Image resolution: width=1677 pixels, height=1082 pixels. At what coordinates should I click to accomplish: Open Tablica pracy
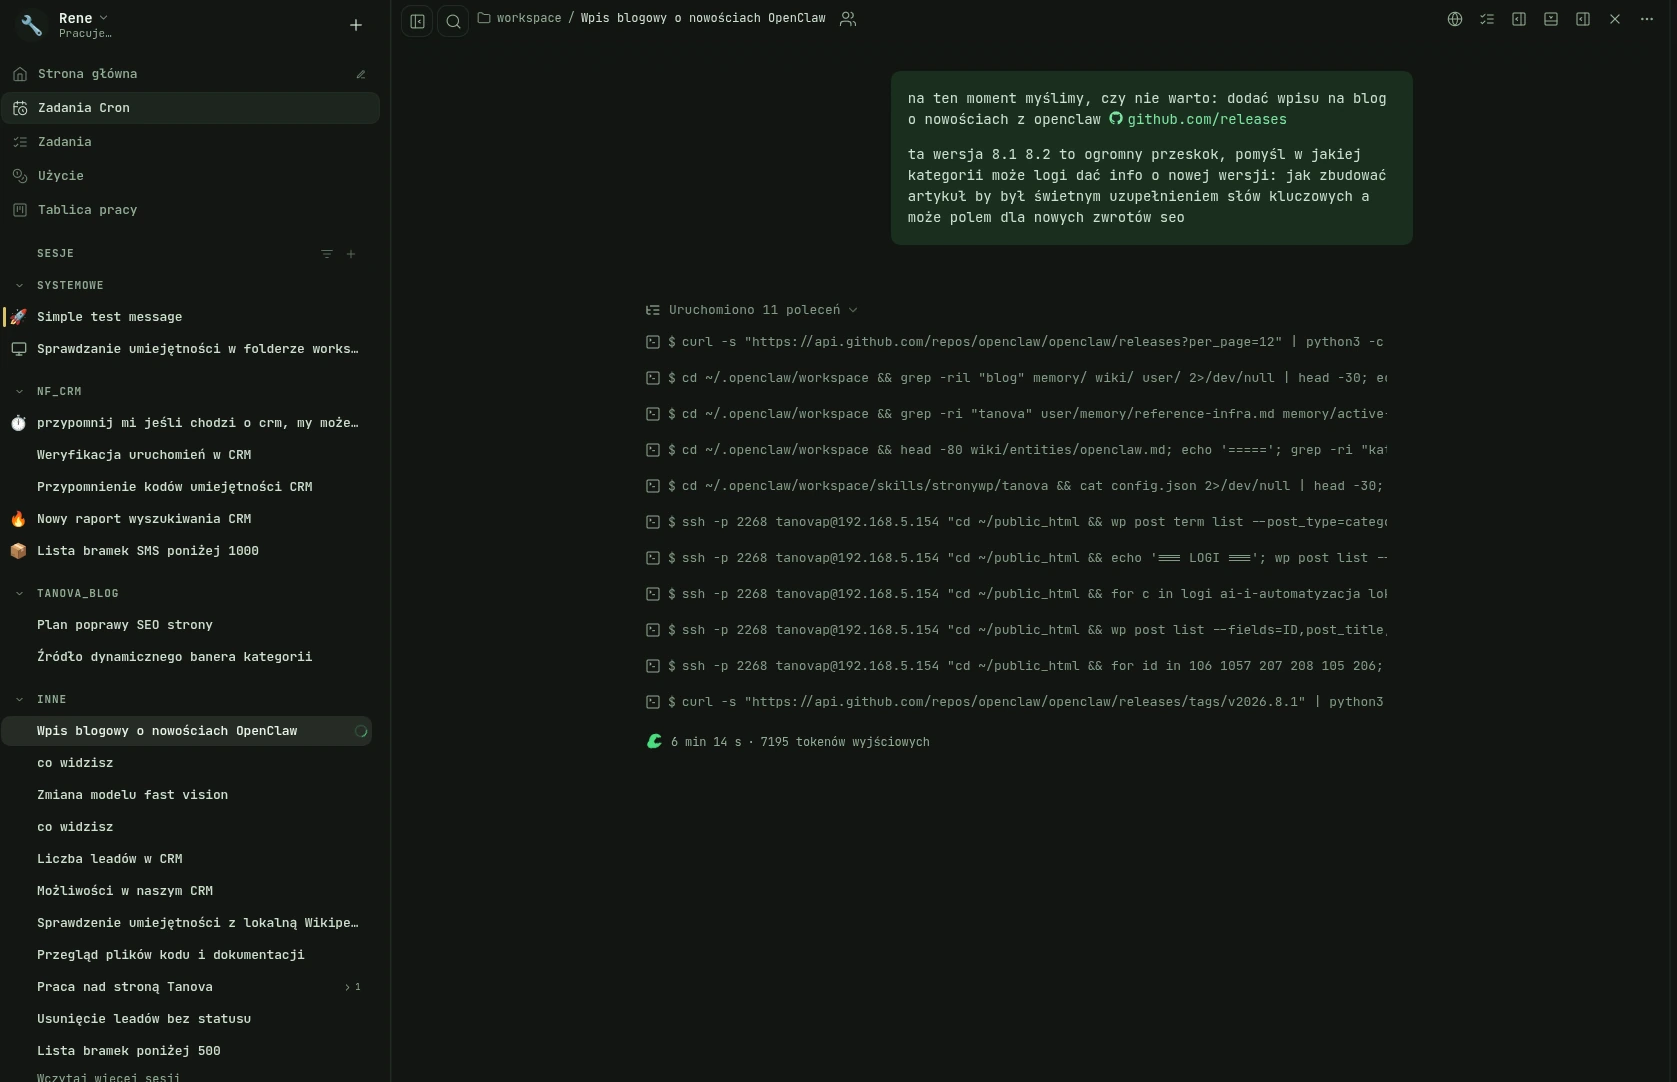click(190, 210)
